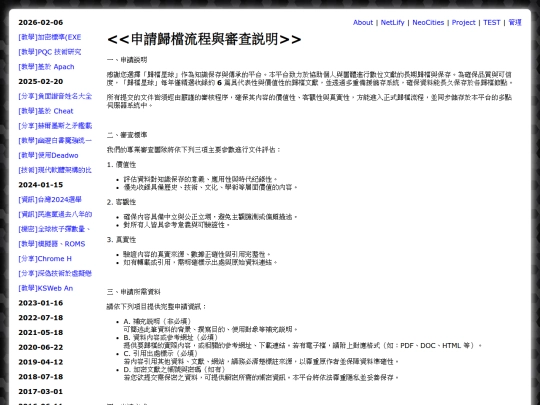Click list item B mentioning PDF, DOC, HTML
The height and width of the screenshot is (405, 540).
click(303, 341)
